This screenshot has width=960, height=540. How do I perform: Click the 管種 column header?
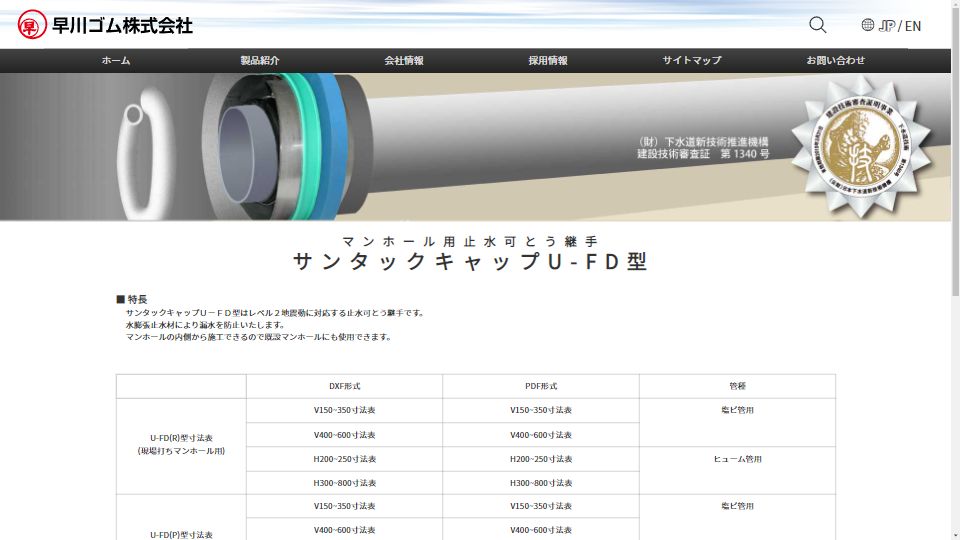point(737,386)
